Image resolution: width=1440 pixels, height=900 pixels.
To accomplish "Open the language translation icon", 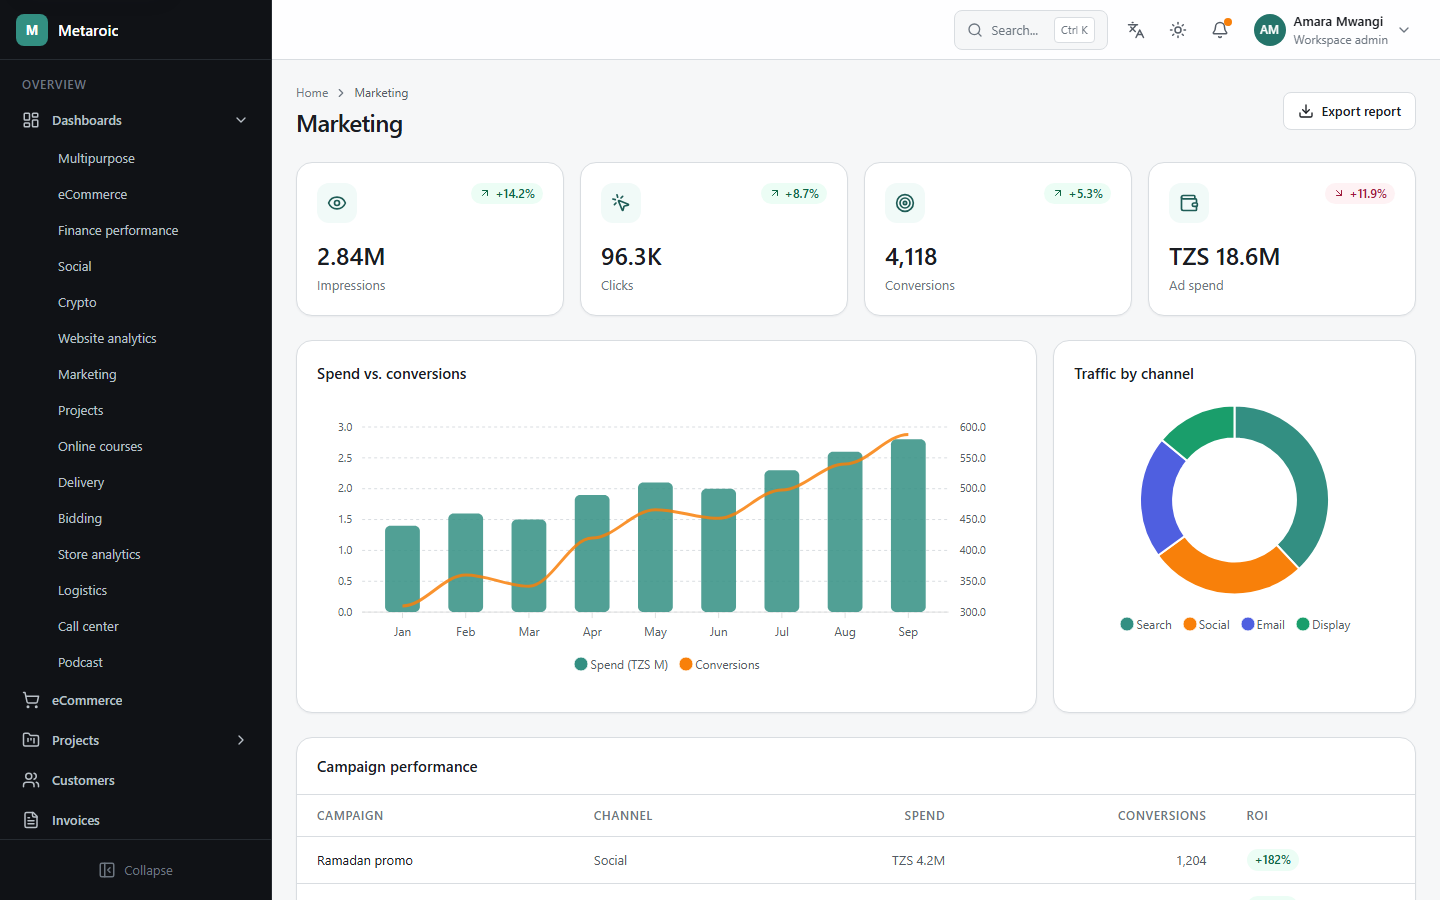I will pyautogui.click(x=1136, y=30).
